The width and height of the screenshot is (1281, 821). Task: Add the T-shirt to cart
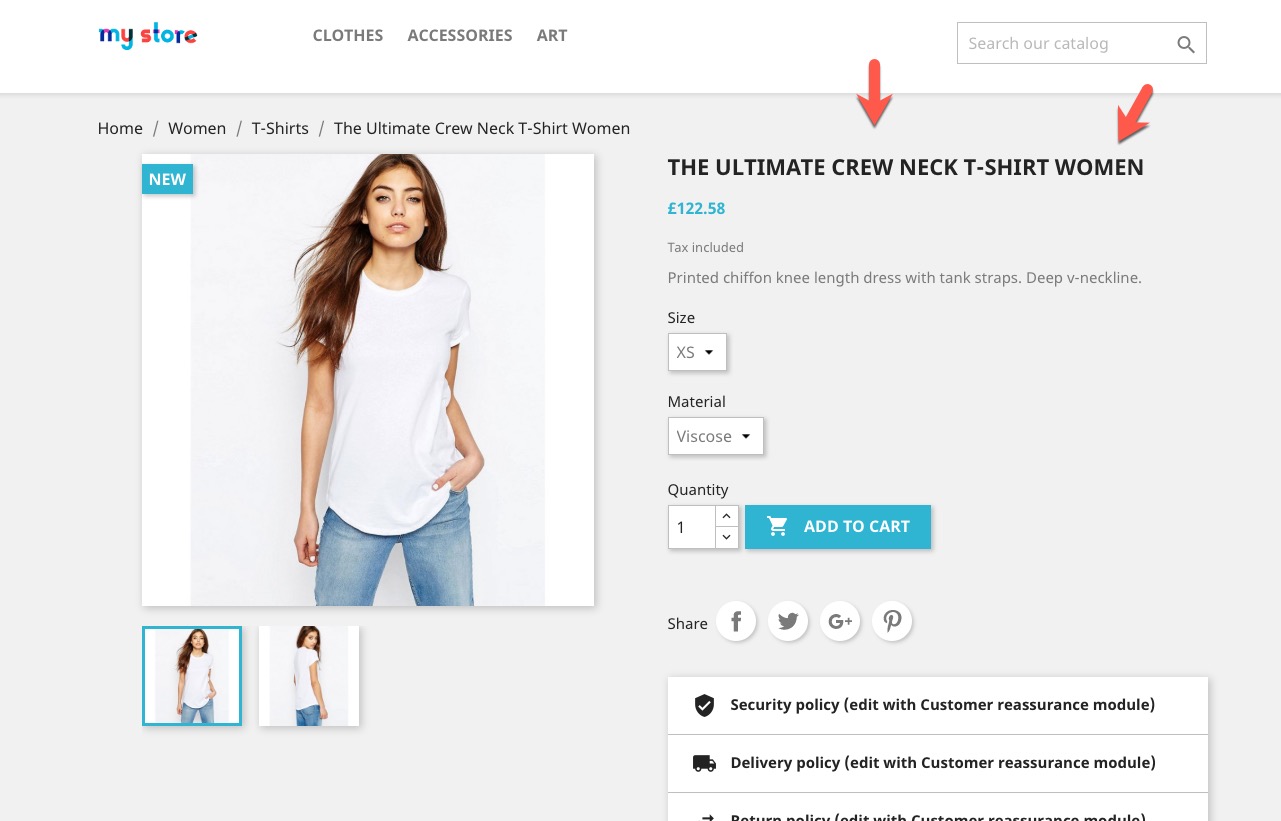coord(838,527)
